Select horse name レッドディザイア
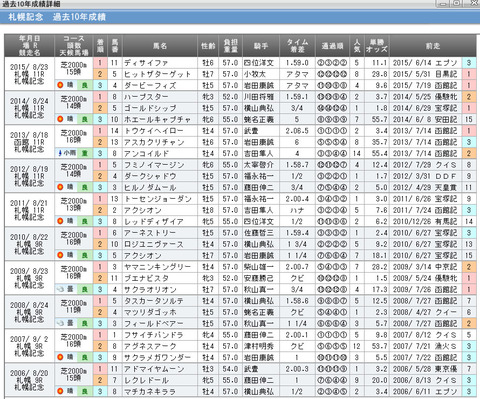Screen dimensions: 480x399 (154, 221)
